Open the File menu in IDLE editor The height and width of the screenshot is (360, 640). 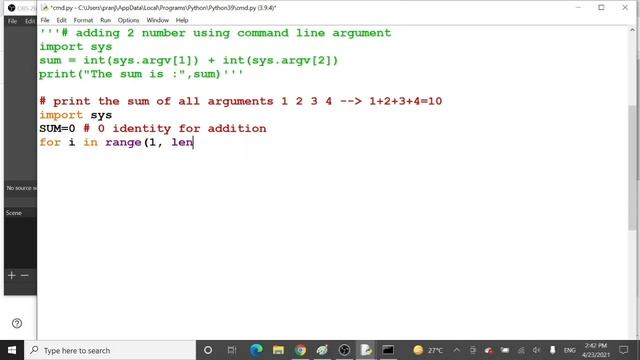pos(45,20)
